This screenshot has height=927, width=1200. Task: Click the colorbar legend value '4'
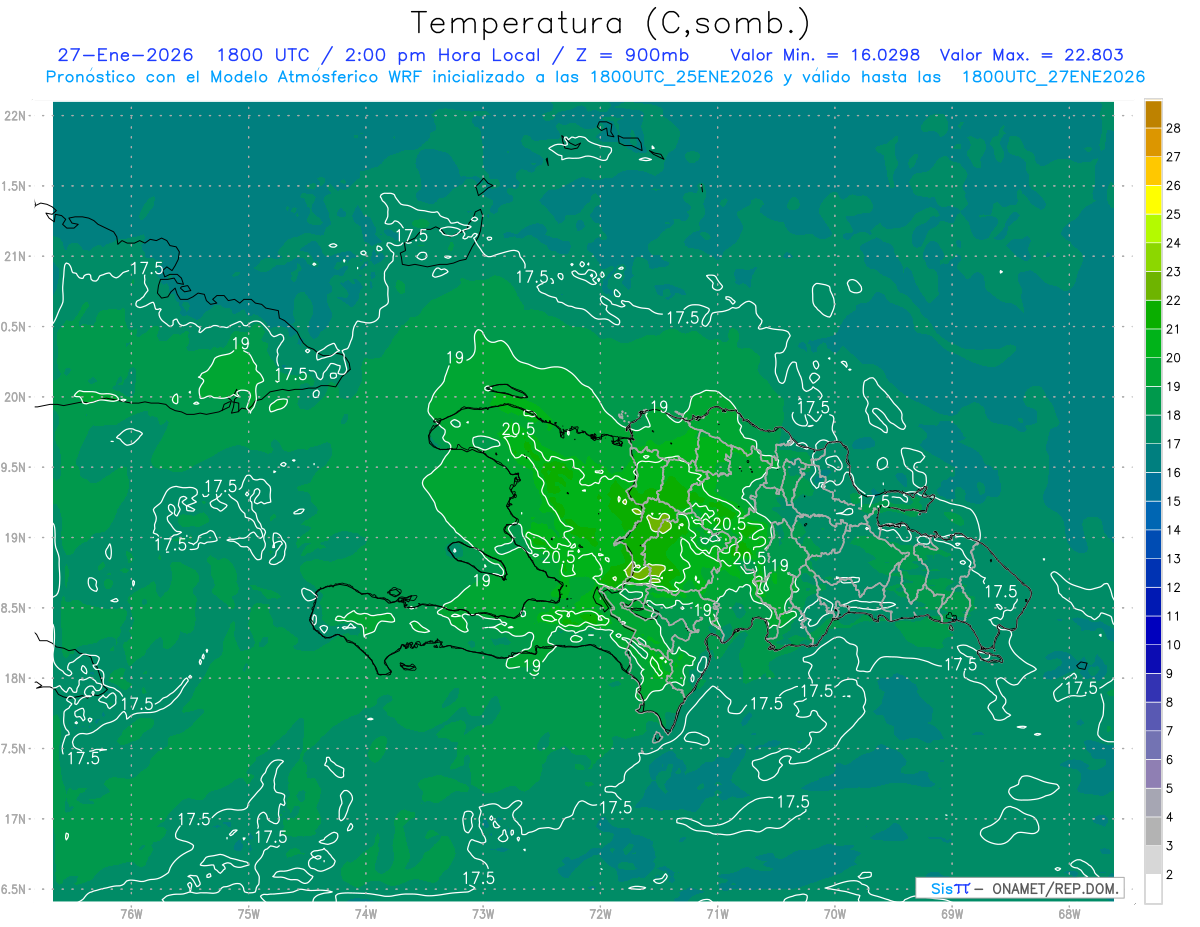(1170, 818)
